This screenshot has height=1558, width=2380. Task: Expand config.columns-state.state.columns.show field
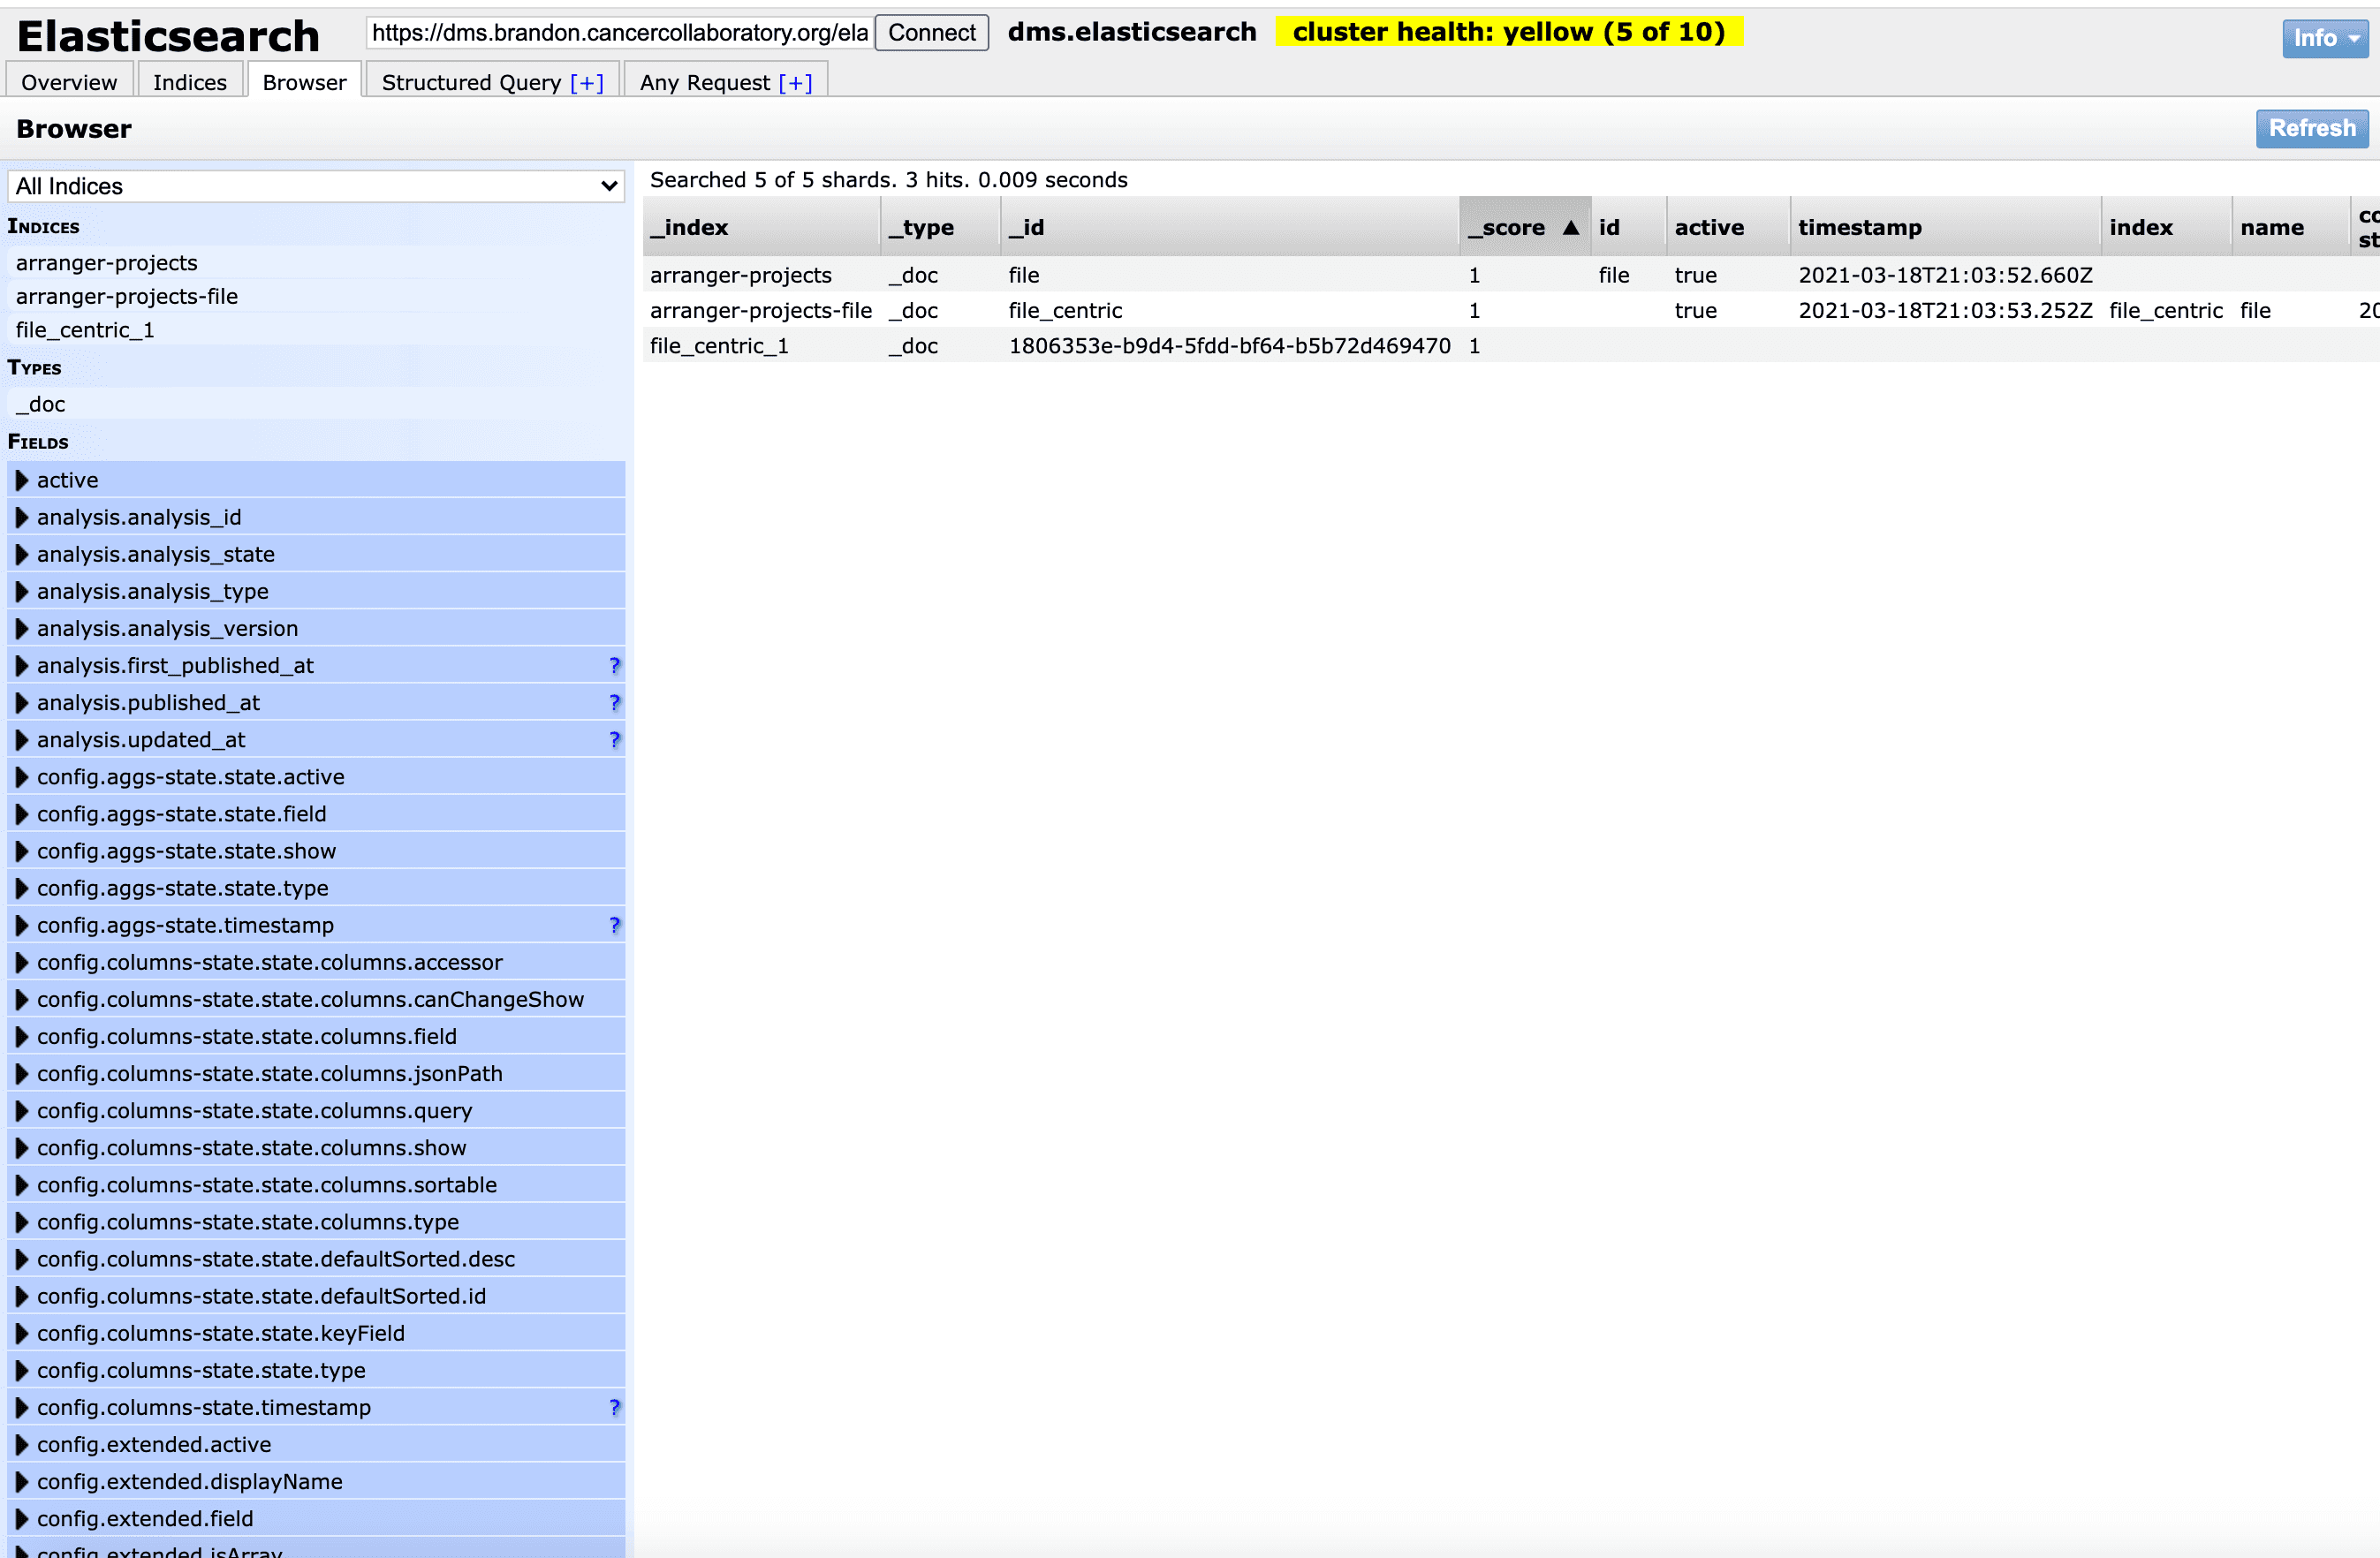(x=22, y=1148)
